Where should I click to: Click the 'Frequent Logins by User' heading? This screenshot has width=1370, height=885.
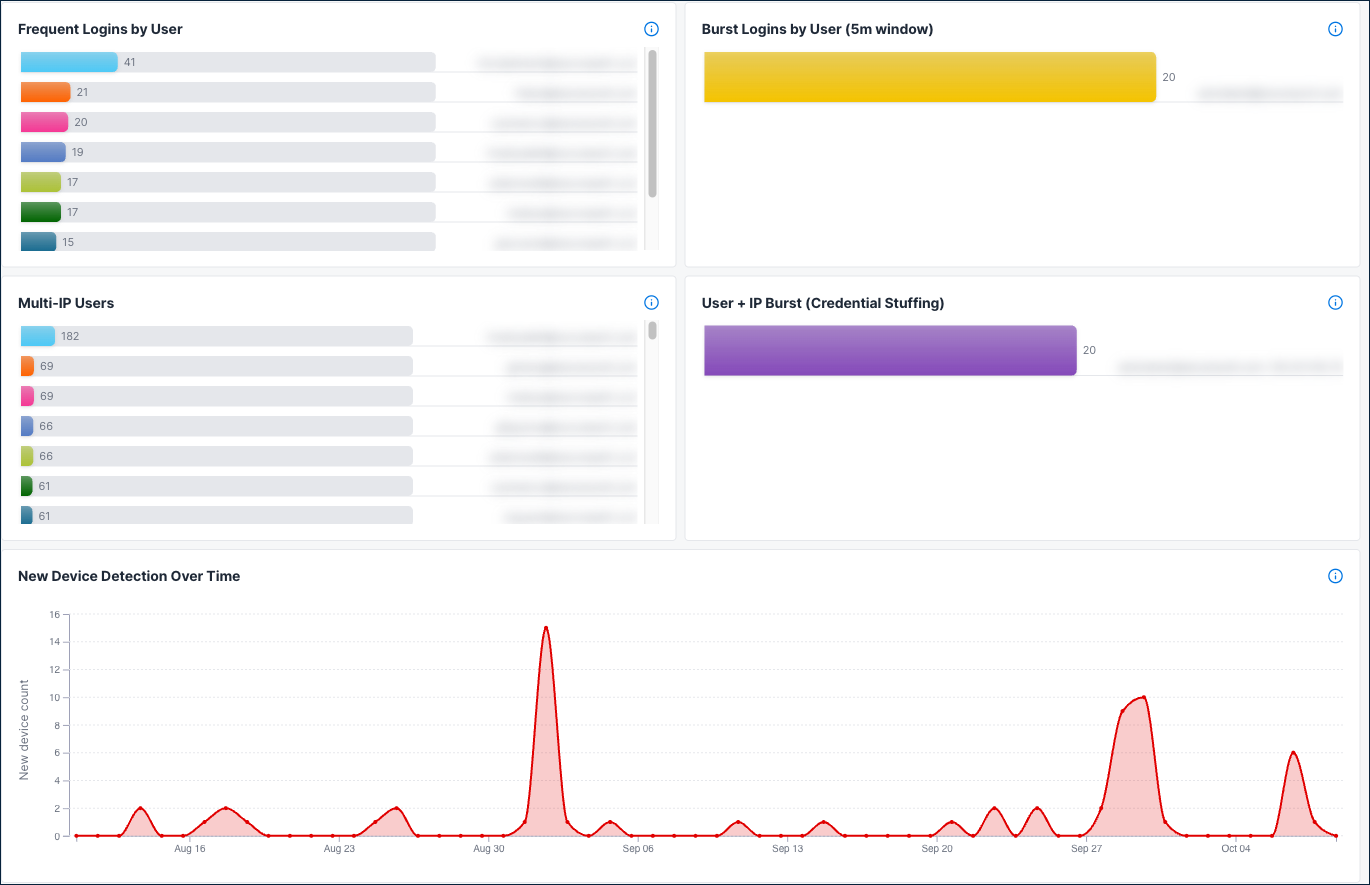click(x=100, y=29)
